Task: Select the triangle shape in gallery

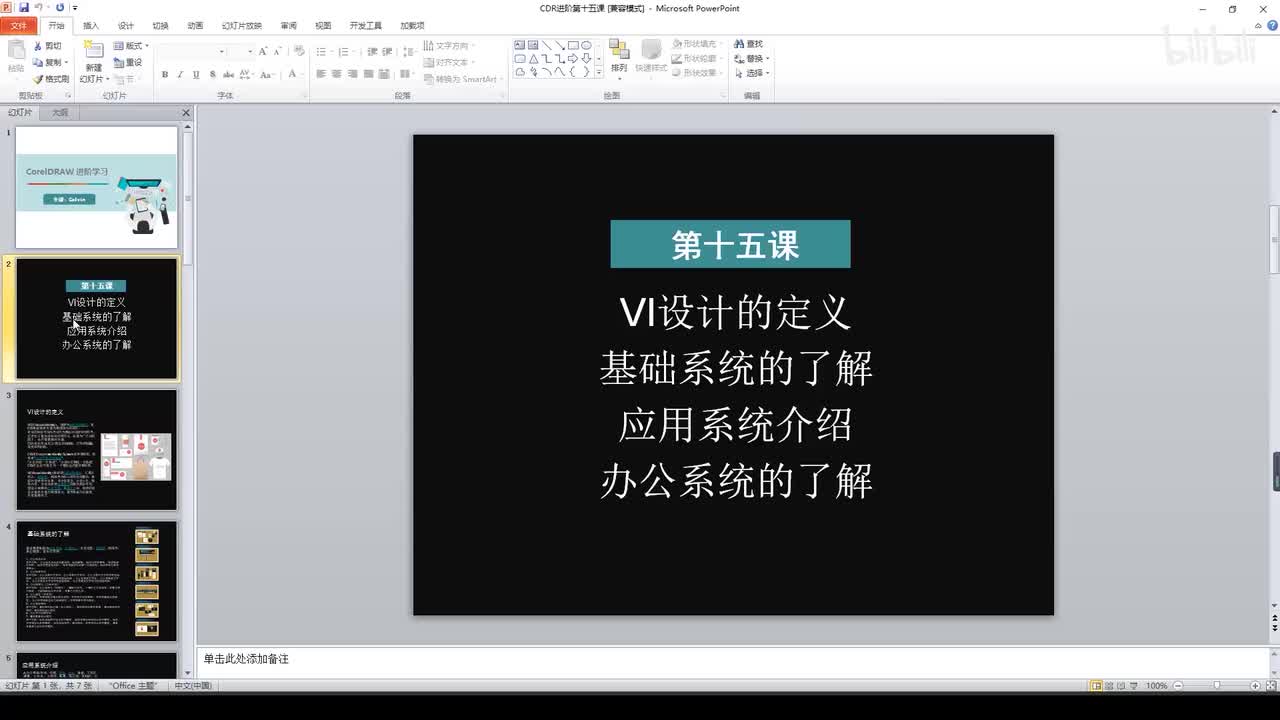Action: click(533, 58)
